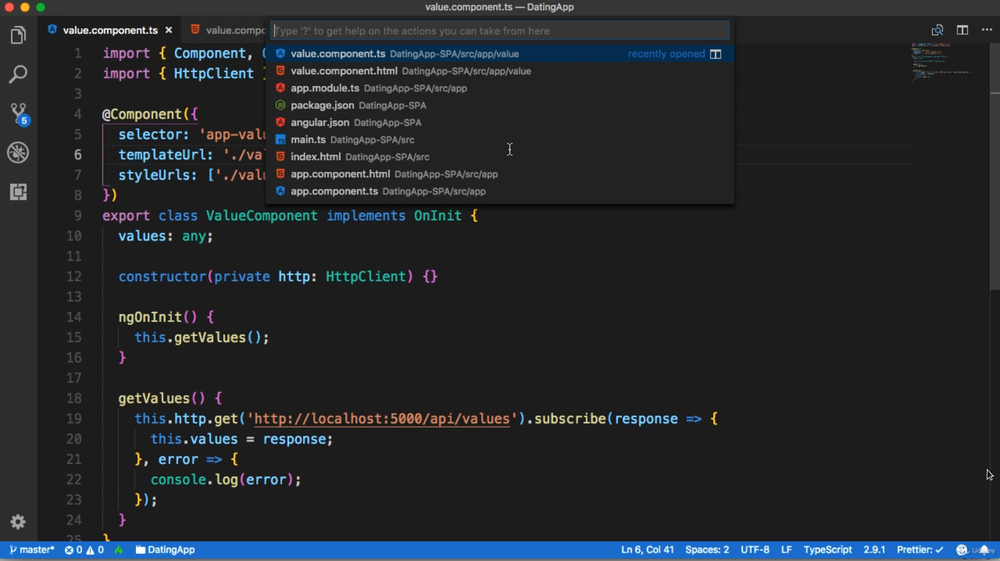Change end of line sequence LF

pos(786,550)
